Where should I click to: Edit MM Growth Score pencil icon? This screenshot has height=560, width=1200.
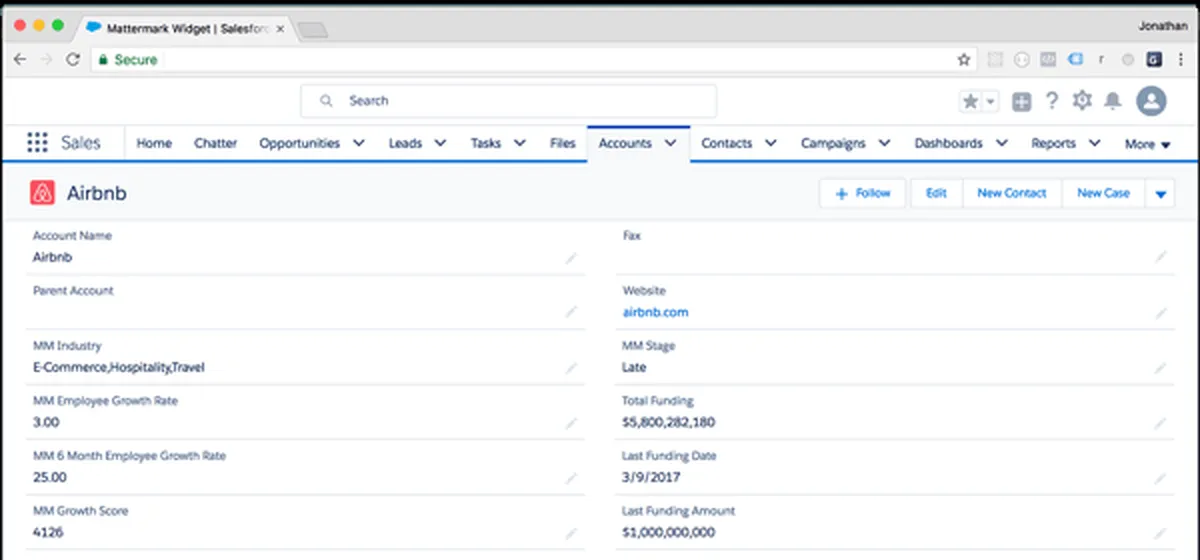tap(571, 533)
